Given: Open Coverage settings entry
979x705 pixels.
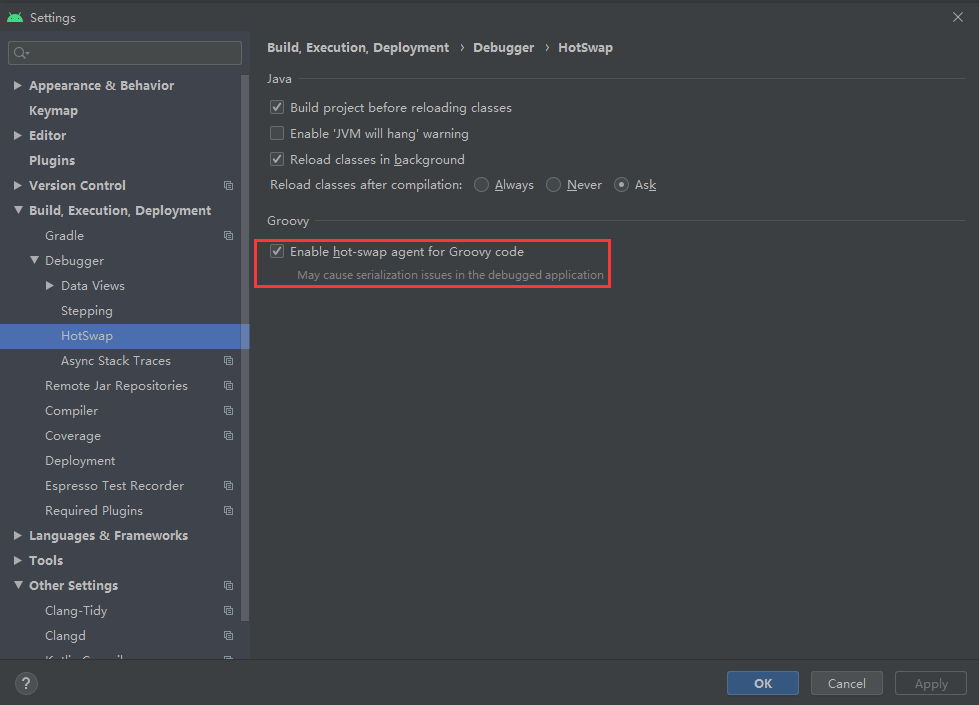Looking at the screenshot, I should [72, 435].
